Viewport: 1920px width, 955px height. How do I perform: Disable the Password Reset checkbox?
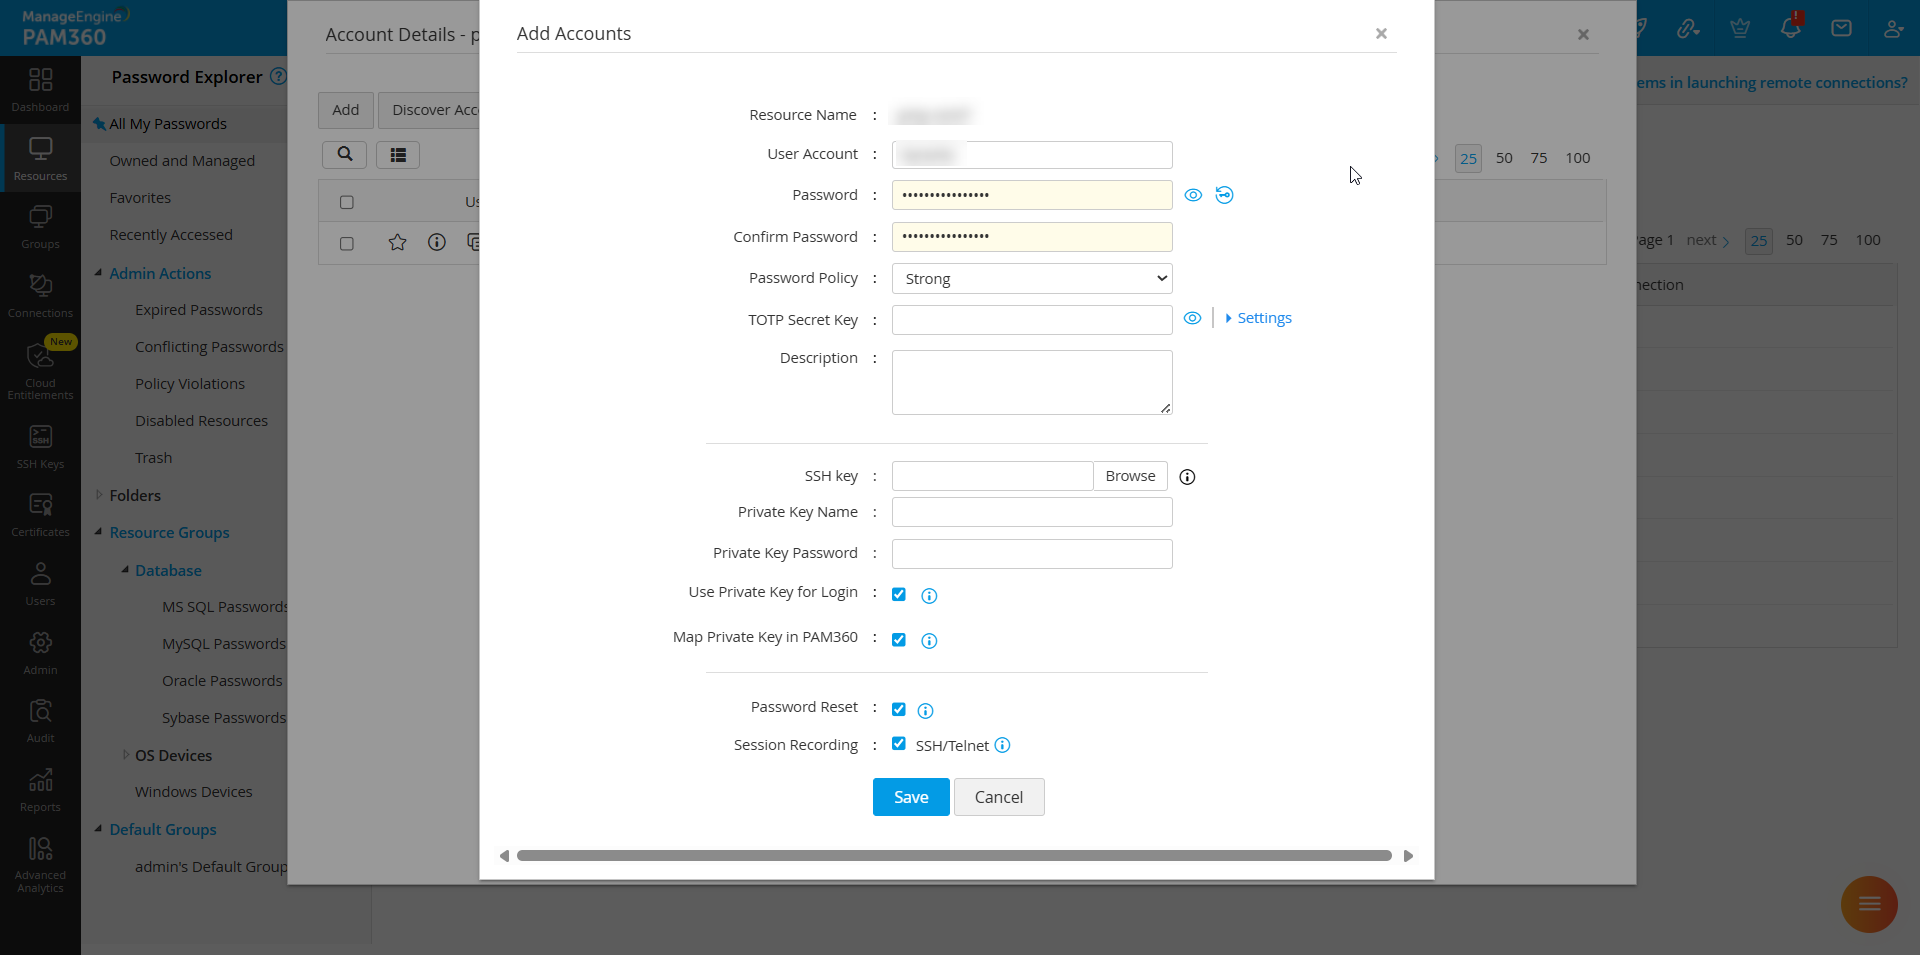(x=898, y=708)
